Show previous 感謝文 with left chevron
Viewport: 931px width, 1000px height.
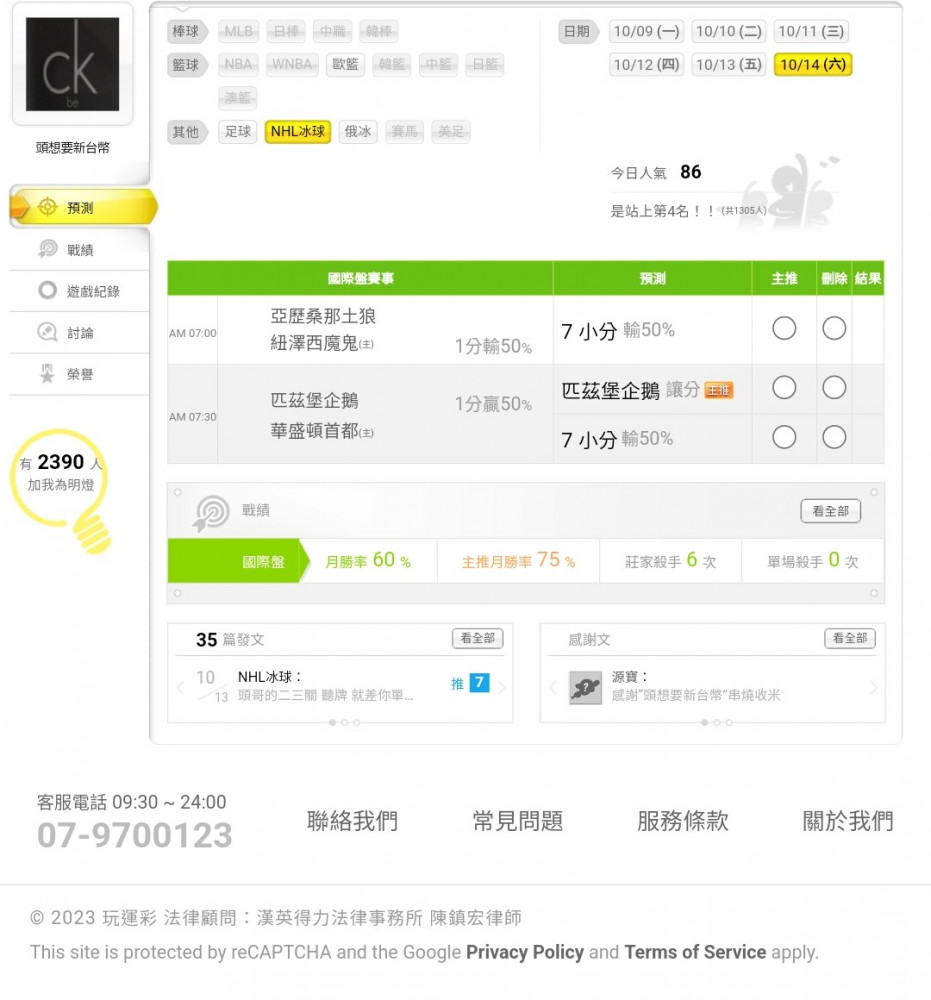pyautogui.click(x=552, y=688)
